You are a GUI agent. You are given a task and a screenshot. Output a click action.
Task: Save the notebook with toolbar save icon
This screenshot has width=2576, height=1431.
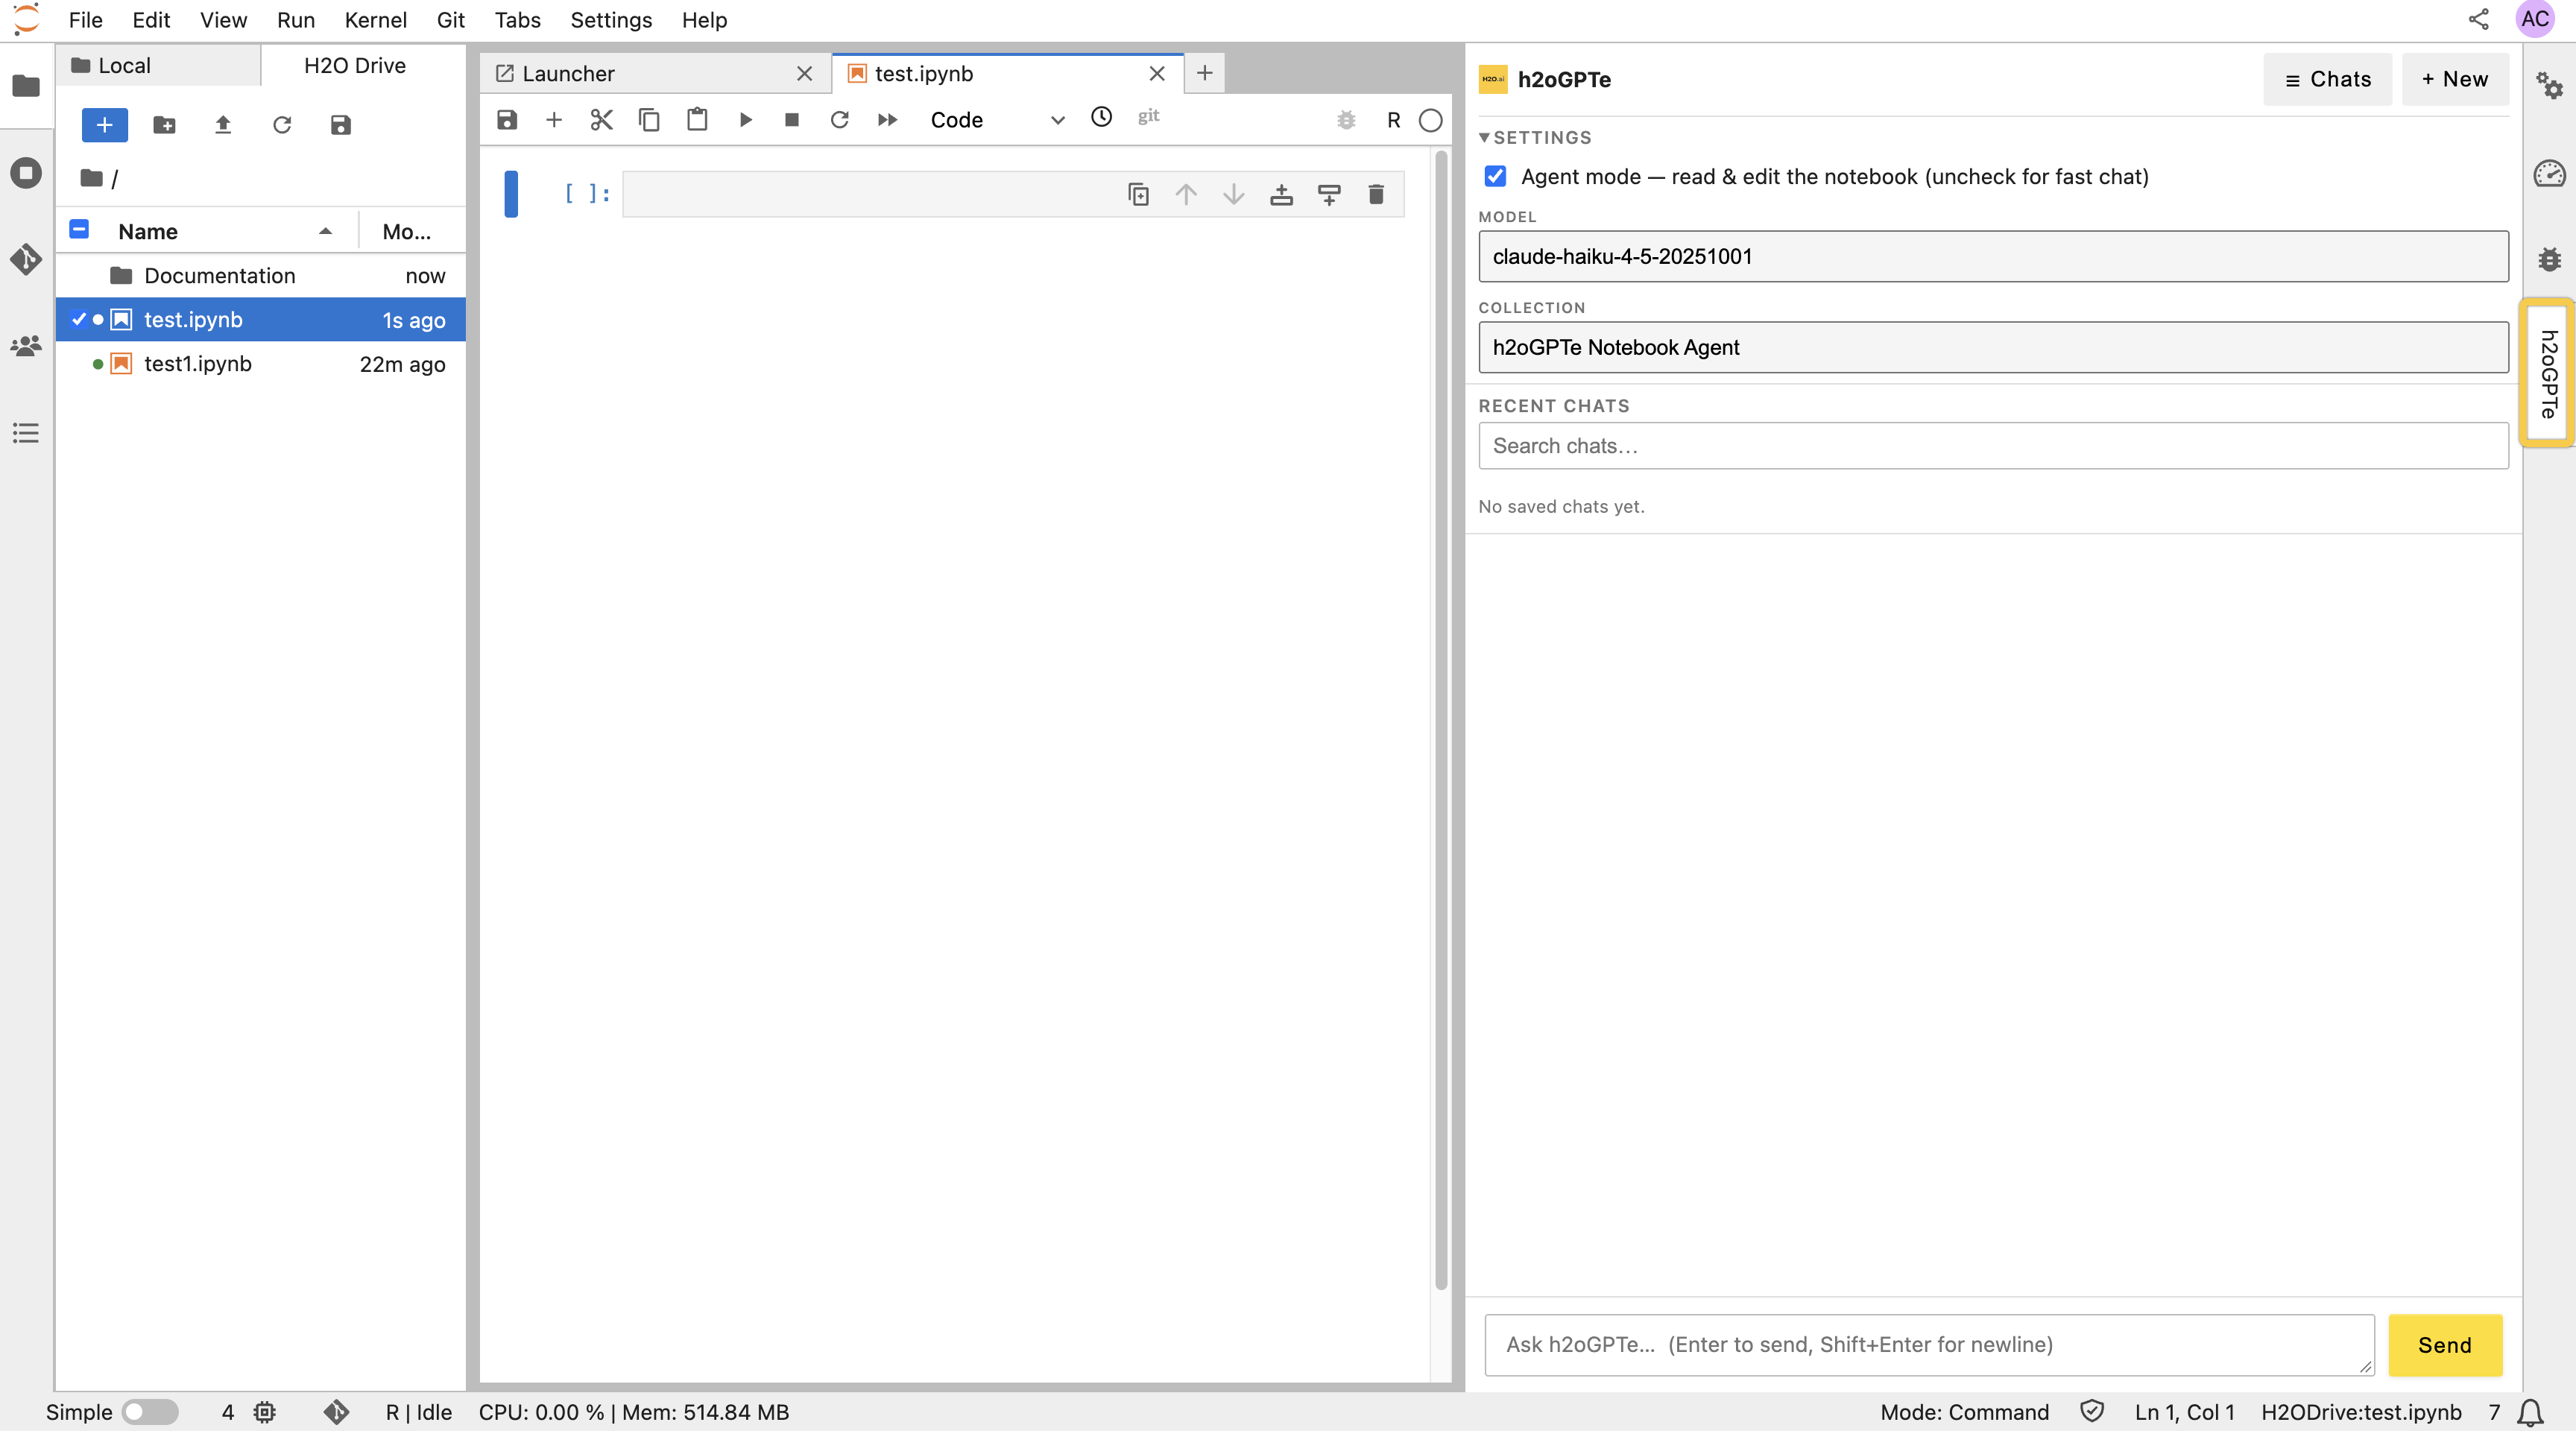507,120
